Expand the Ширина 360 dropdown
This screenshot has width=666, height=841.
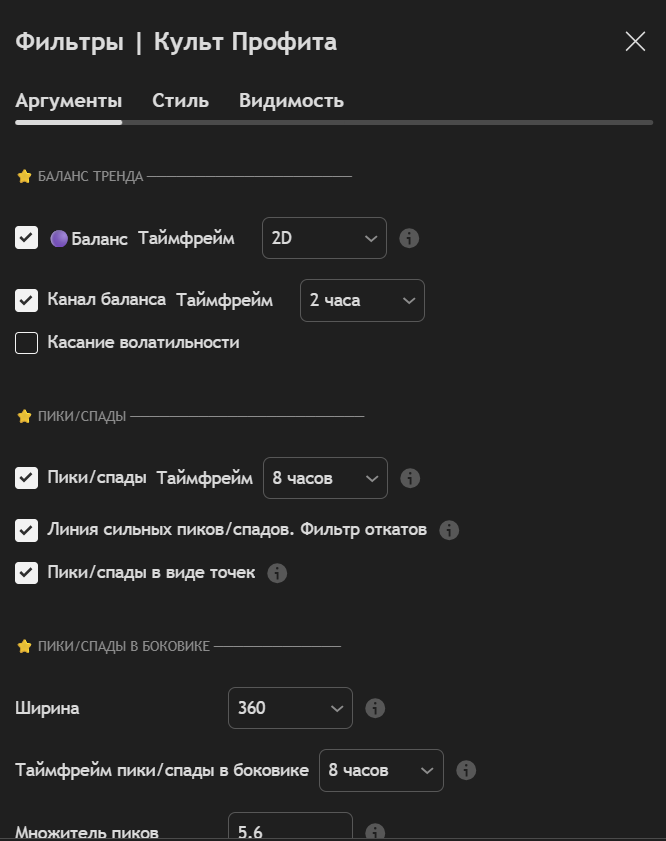point(290,709)
